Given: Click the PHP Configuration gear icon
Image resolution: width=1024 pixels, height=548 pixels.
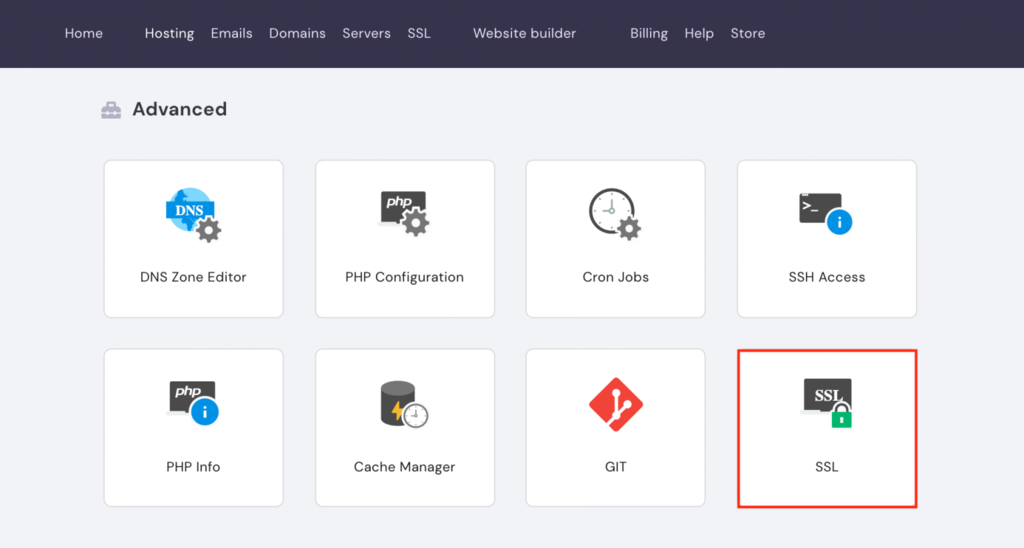Looking at the screenshot, I should [404, 213].
